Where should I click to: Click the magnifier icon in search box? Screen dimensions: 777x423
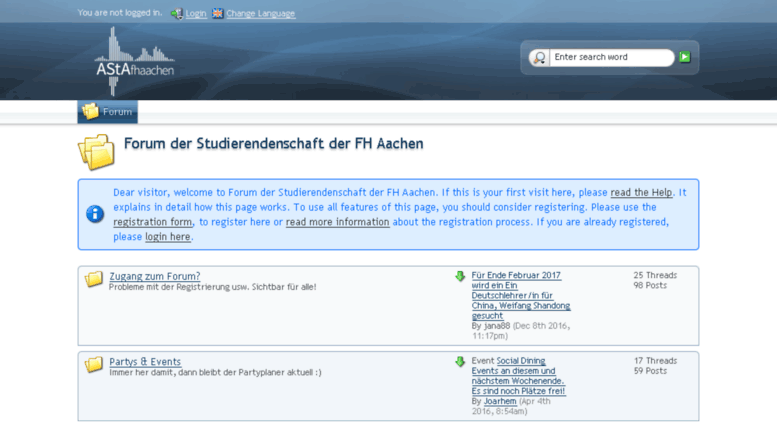coord(539,57)
